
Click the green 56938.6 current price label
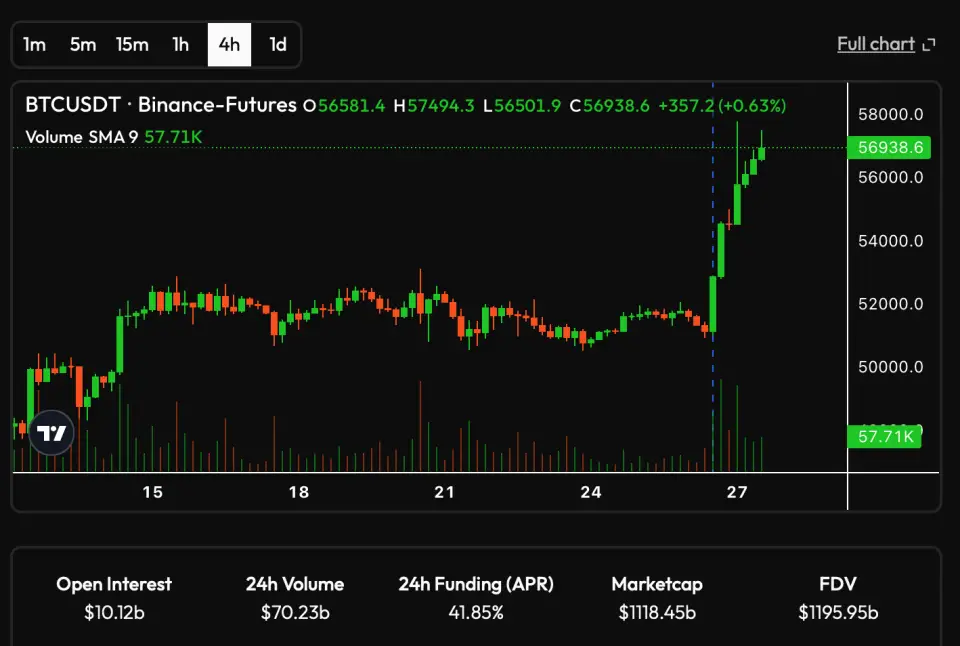click(888, 148)
